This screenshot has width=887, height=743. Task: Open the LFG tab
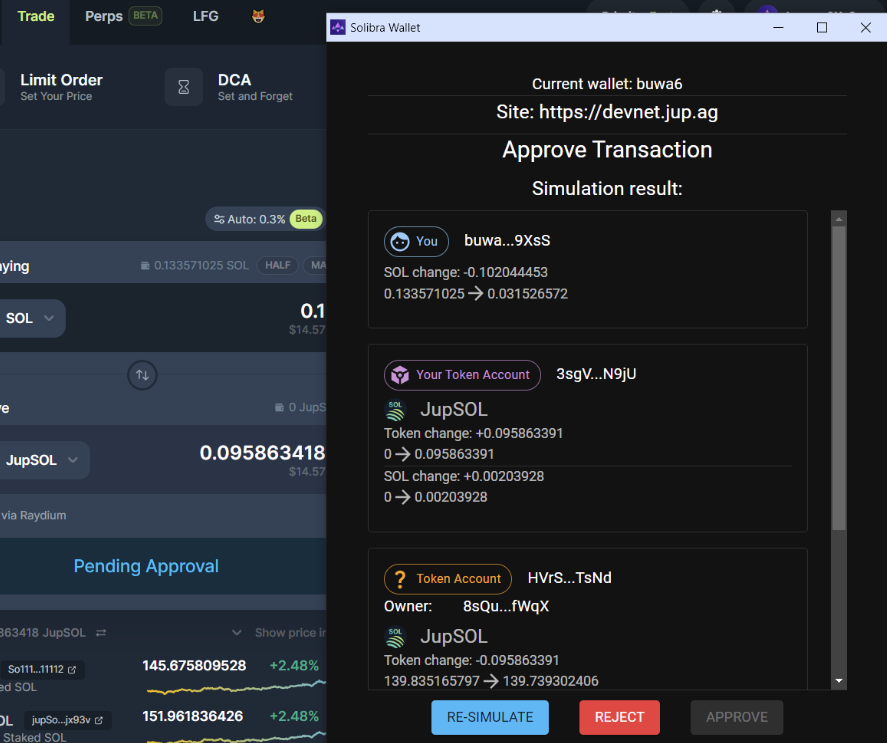click(x=205, y=16)
